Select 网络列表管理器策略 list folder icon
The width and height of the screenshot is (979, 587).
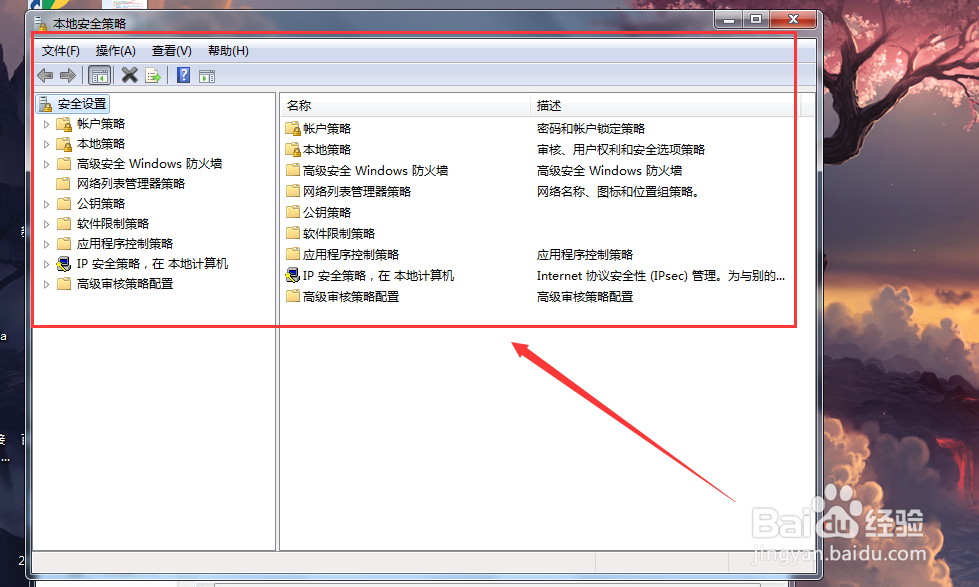(x=293, y=191)
